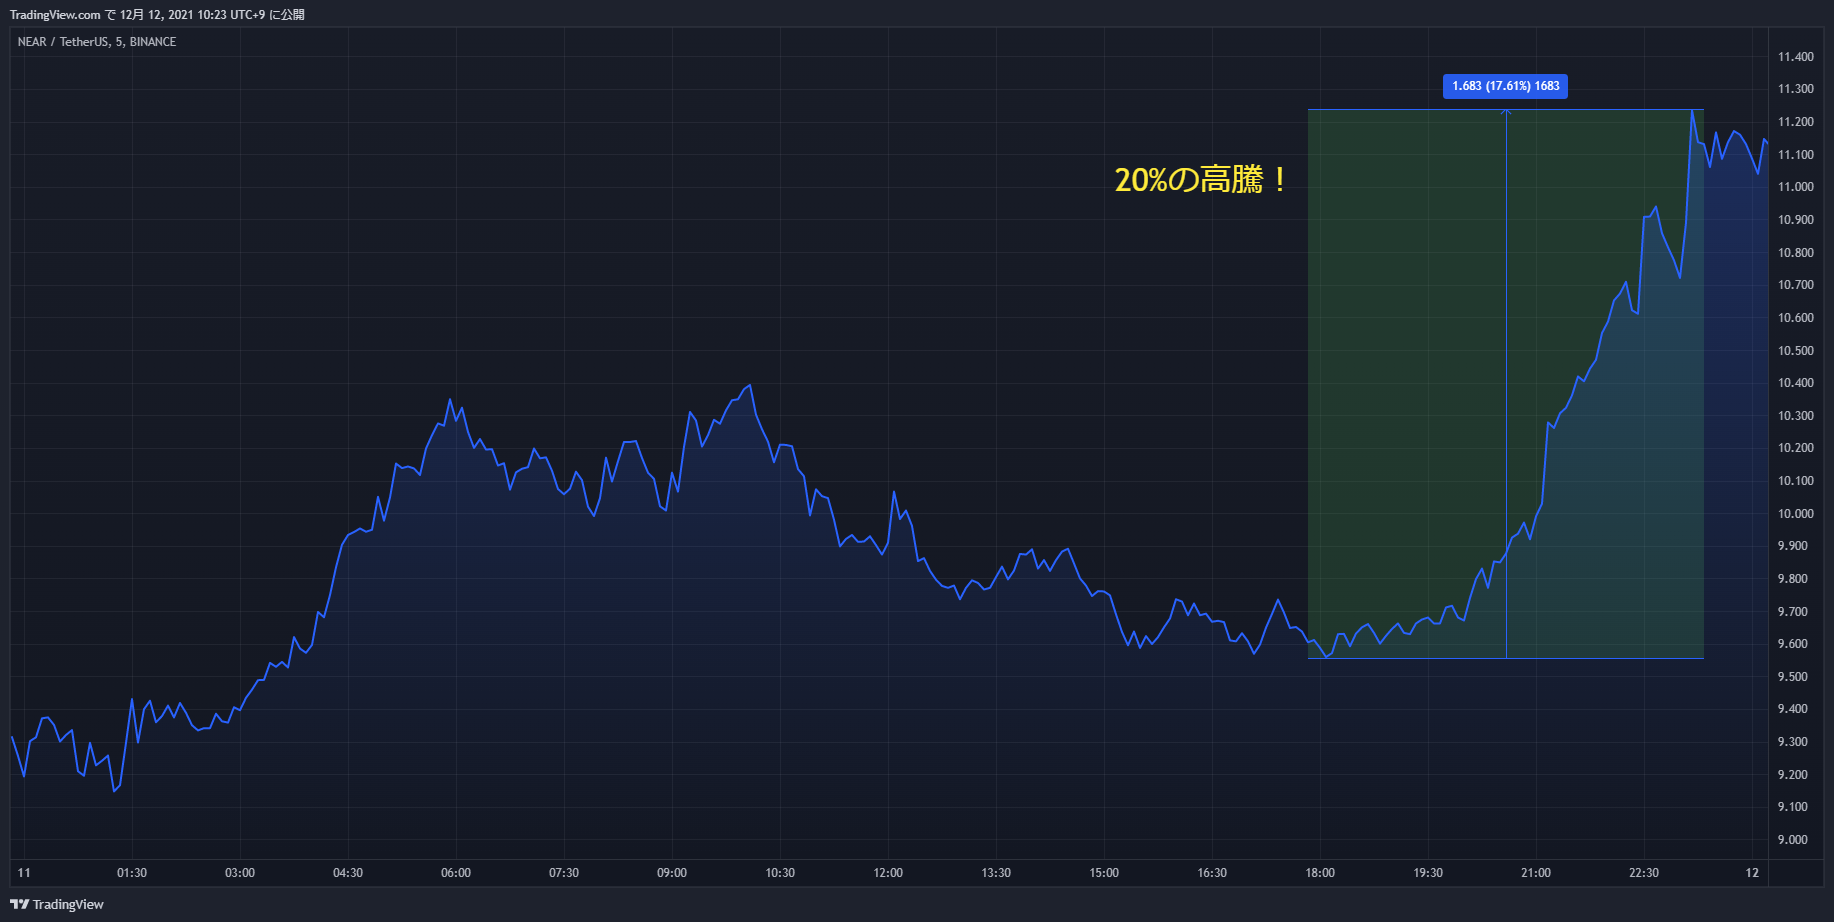Image resolution: width=1834 pixels, height=922 pixels.
Task: Click the 09:00 time axis label
Action: pyautogui.click(x=672, y=873)
